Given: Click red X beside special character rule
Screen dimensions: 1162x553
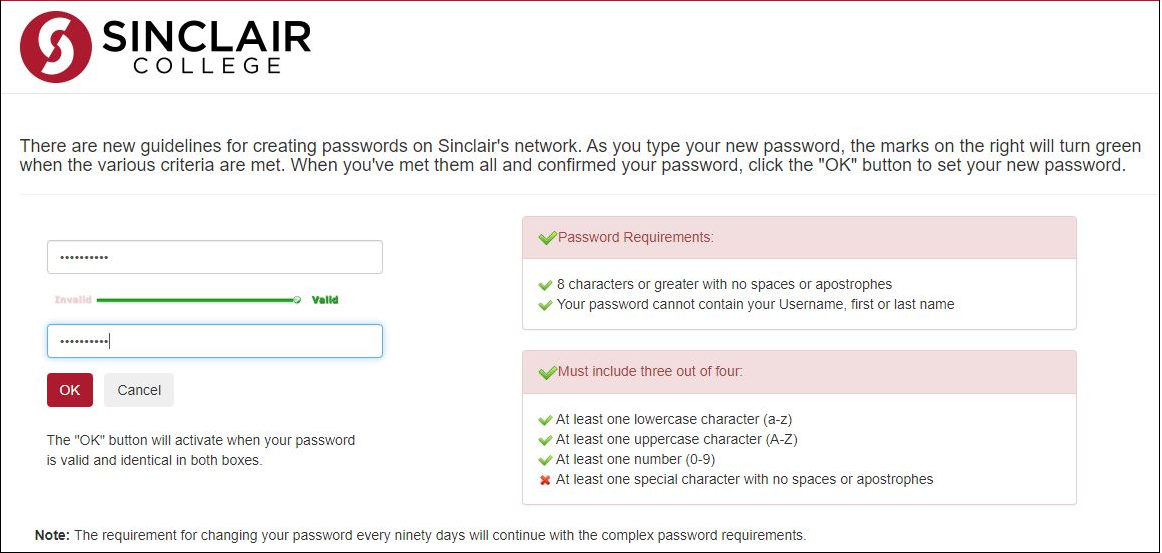Looking at the screenshot, I should point(545,480).
